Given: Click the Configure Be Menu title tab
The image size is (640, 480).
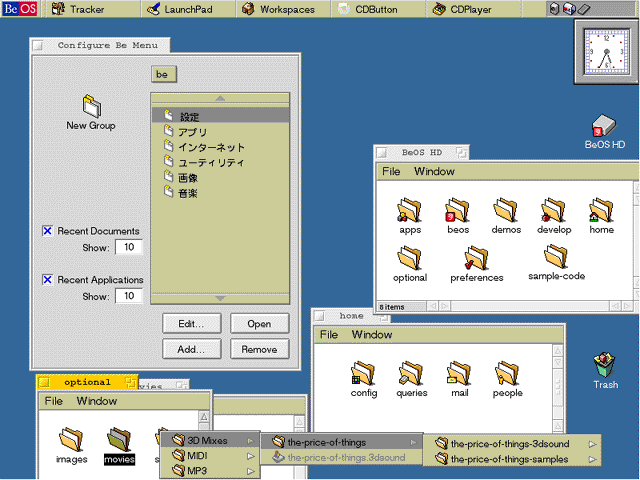Looking at the screenshot, I should tap(100, 45).
